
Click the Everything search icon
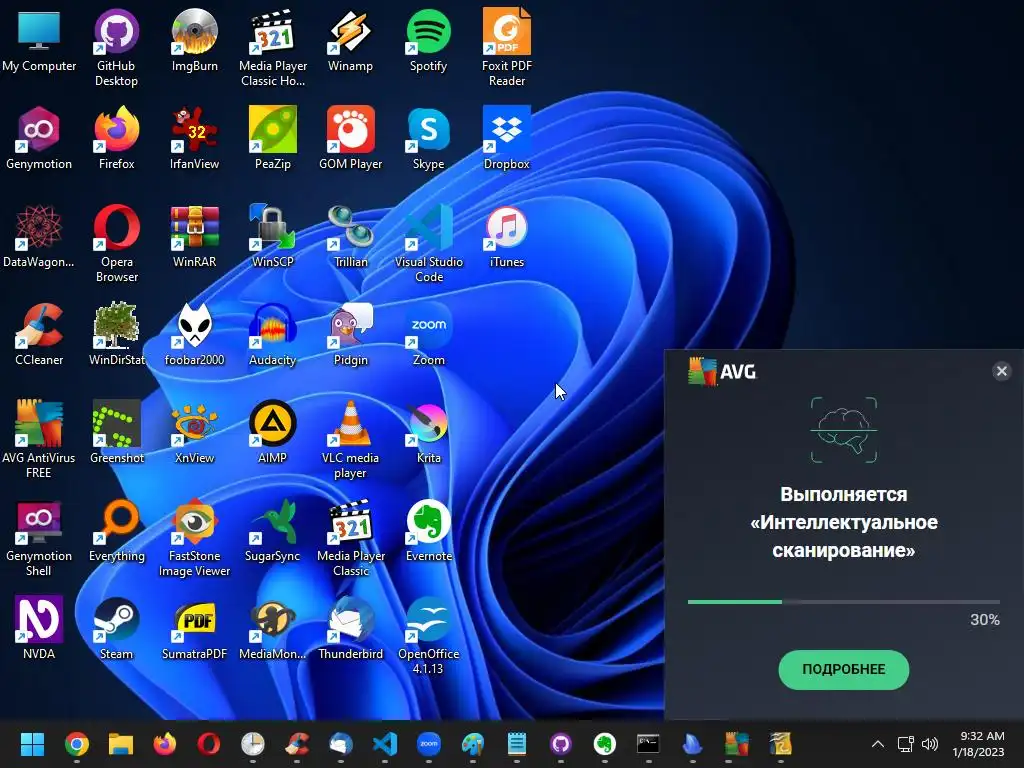tap(116, 530)
